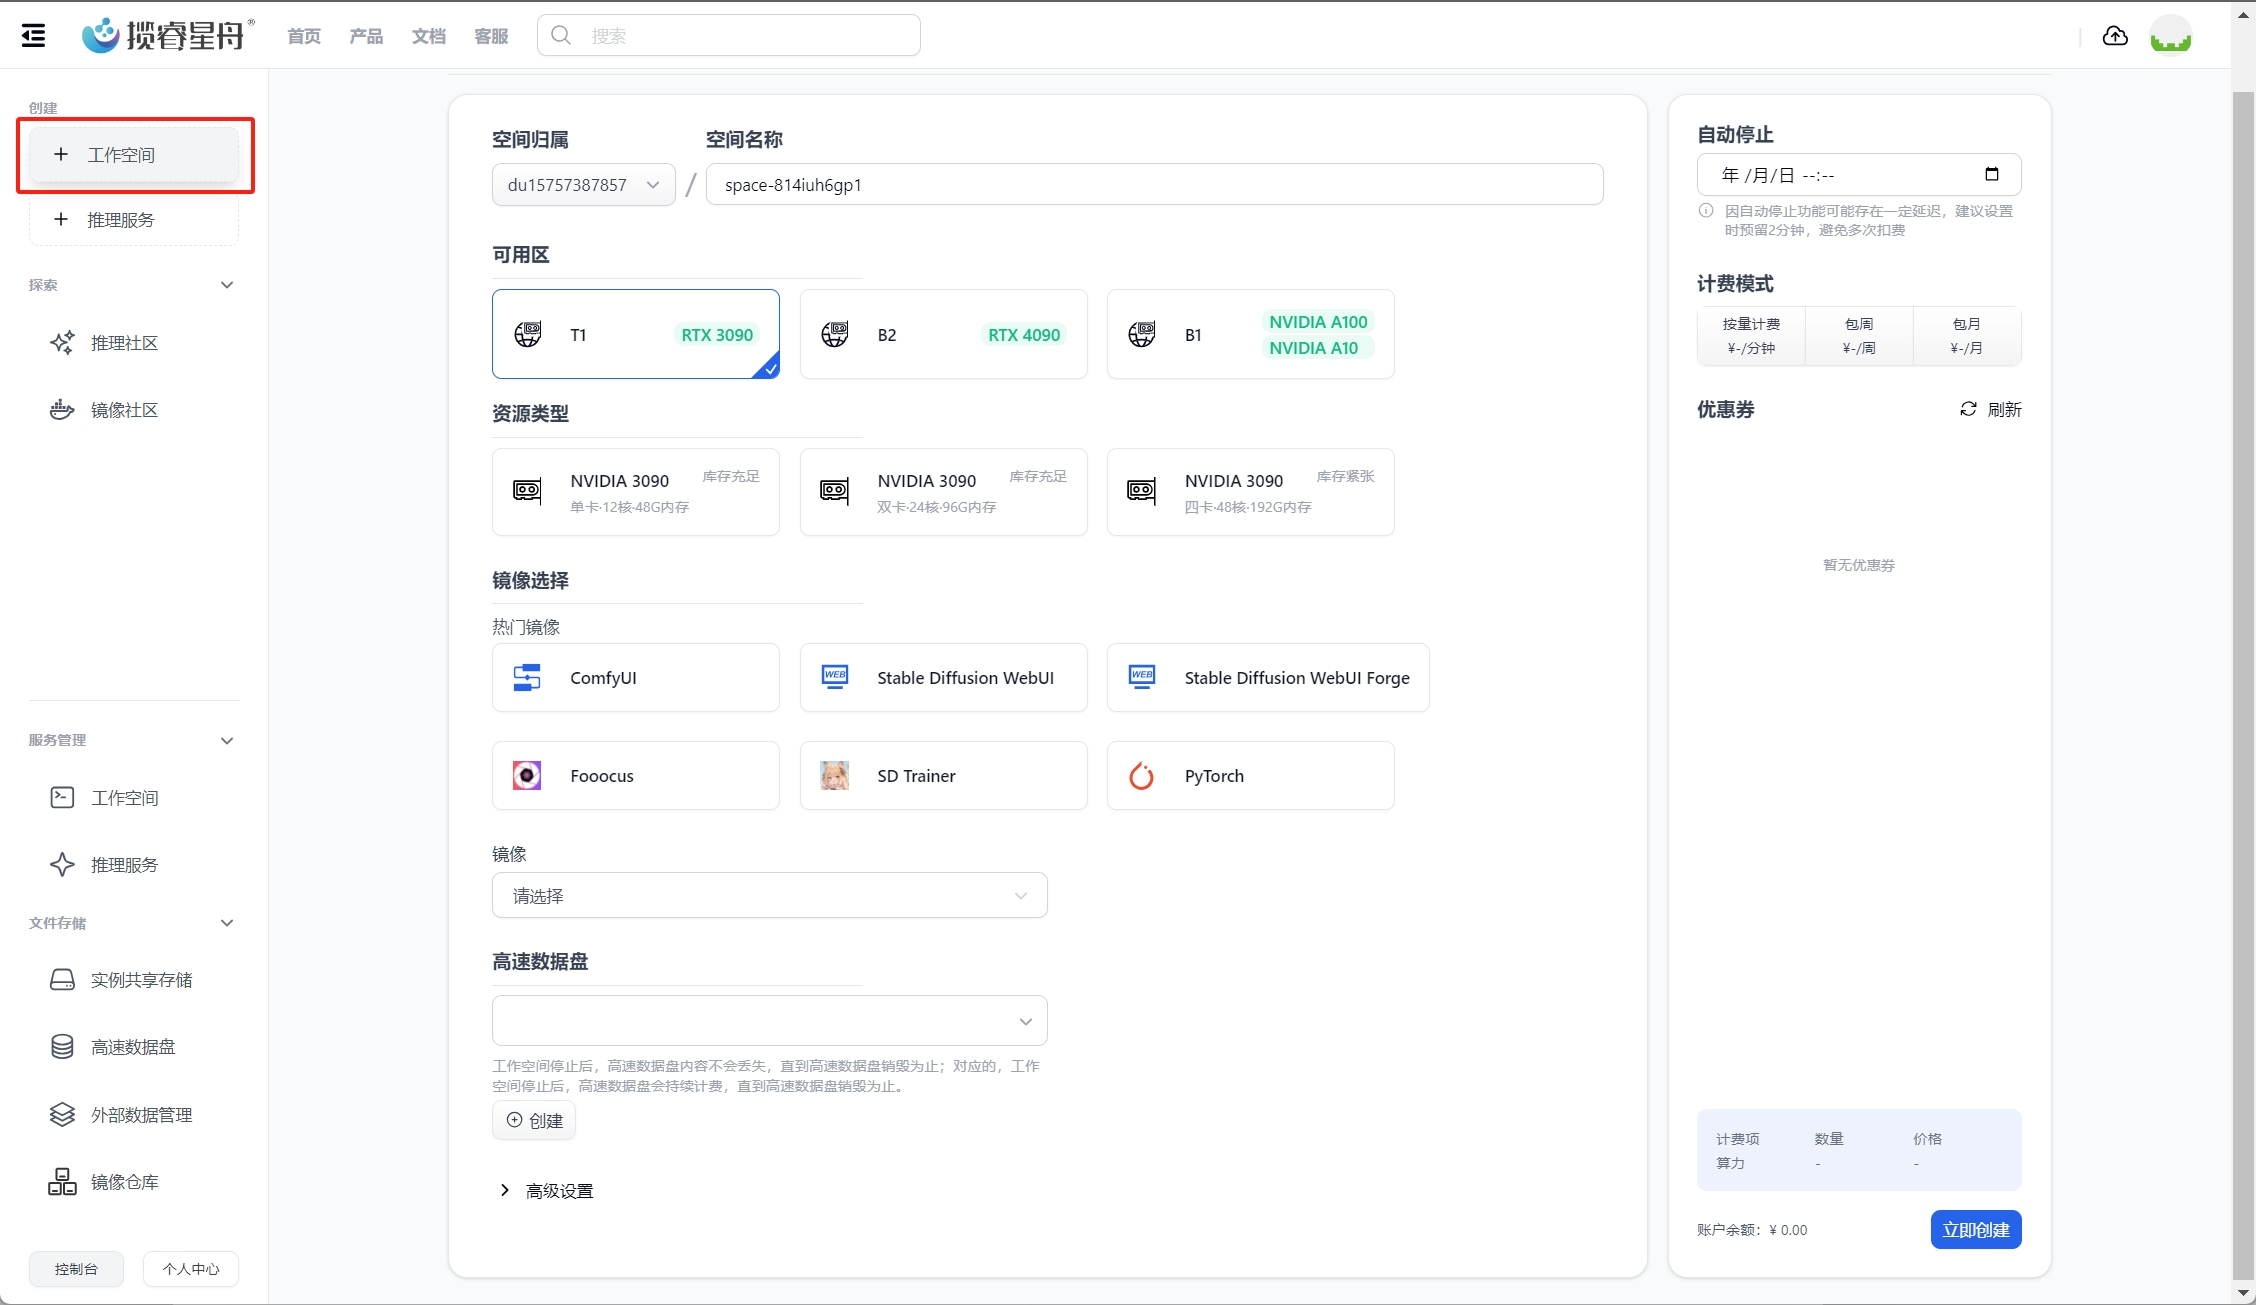Click the 自动停止 date time field
The height and width of the screenshot is (1305, 2256).
1859,175
